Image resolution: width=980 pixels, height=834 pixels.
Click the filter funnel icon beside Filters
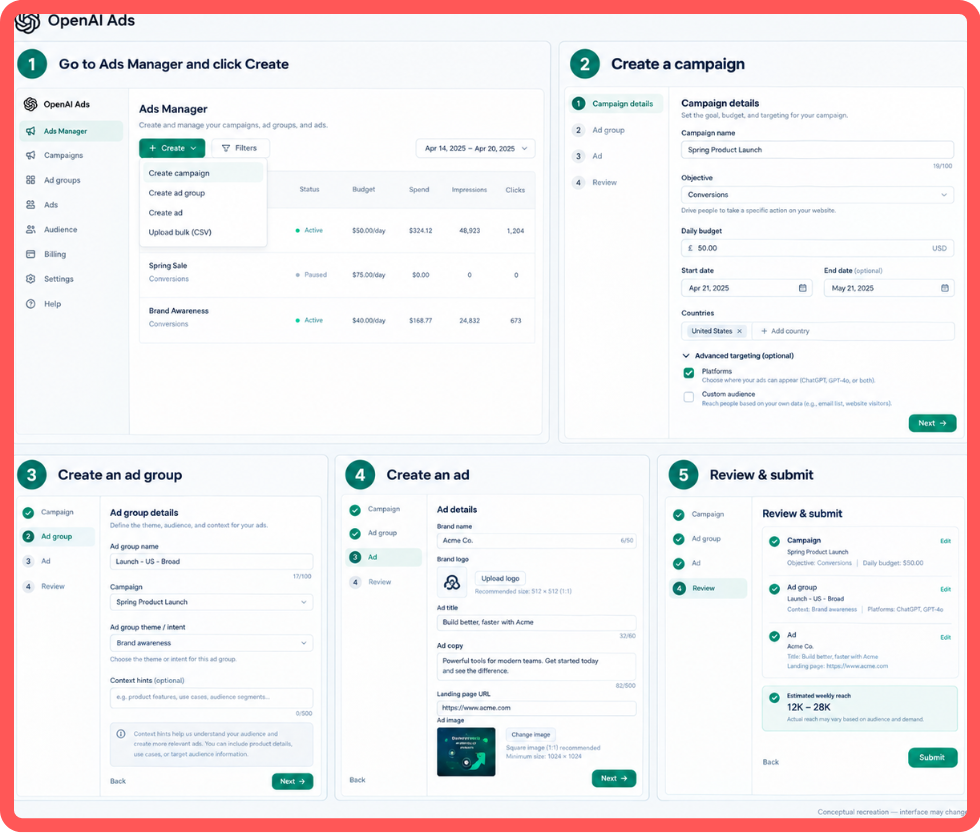226,148
